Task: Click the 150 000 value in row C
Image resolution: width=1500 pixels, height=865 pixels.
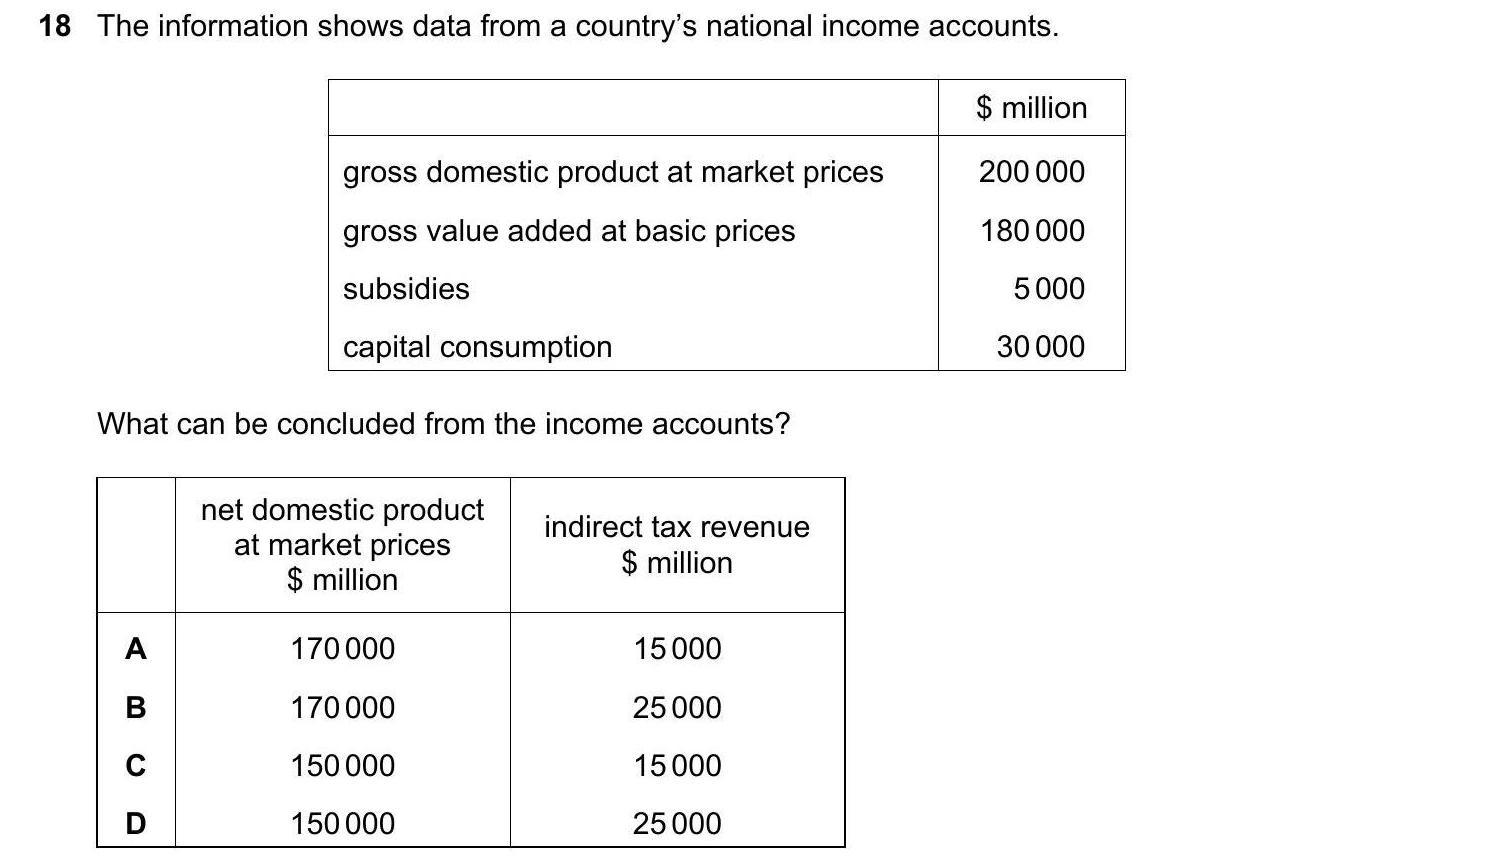Action: click(342, 766)
